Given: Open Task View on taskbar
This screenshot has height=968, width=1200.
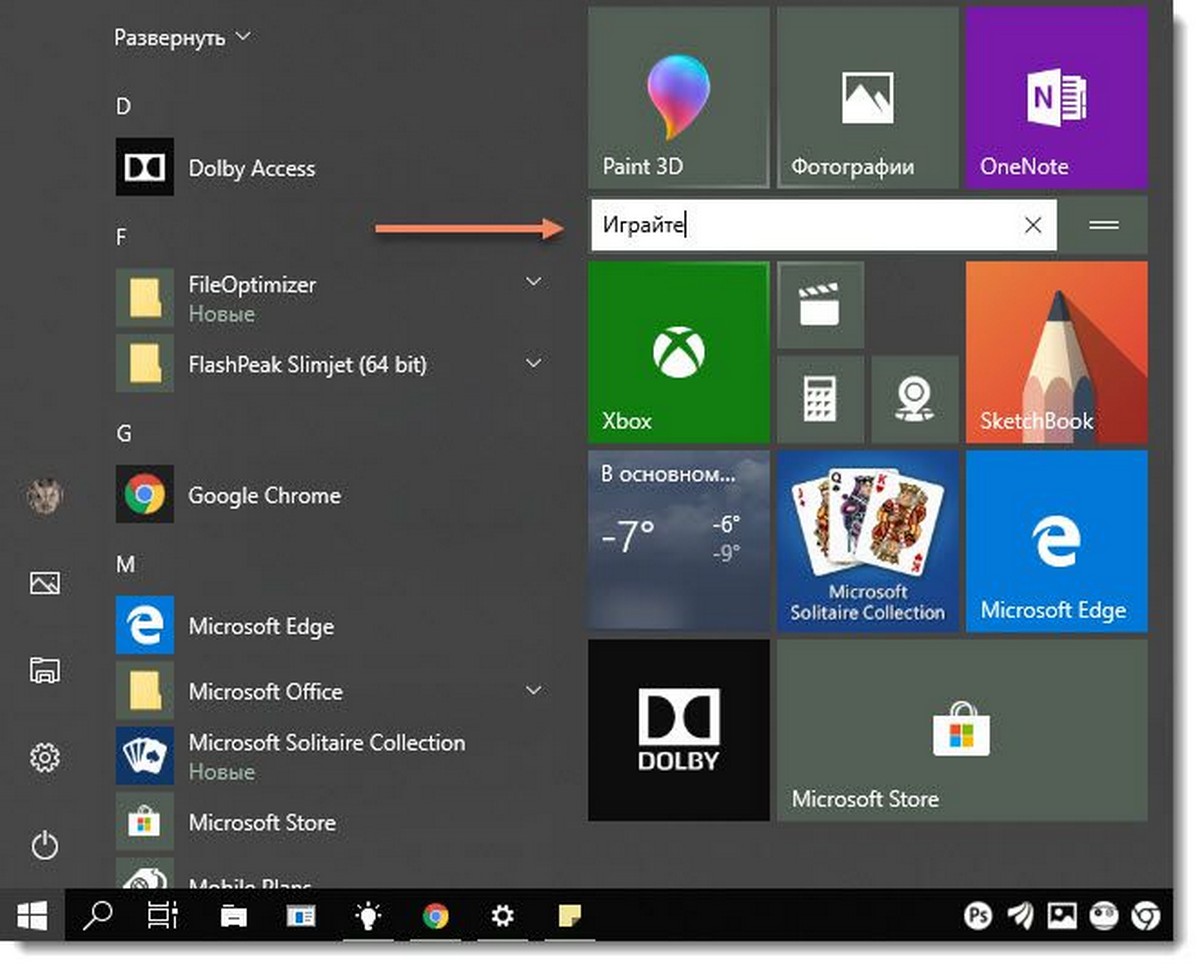Looking at the screenshot, I should 162,915.
